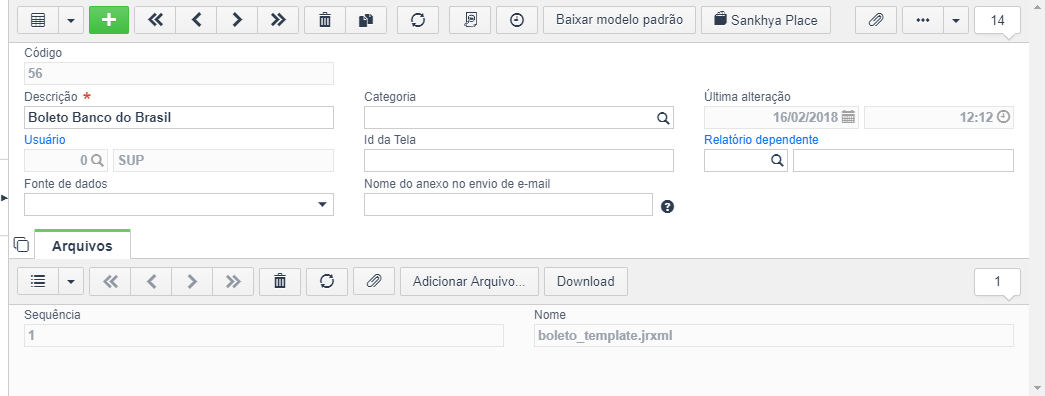Open Sankhya Place
The height and width of the screenshot is (396, 1045).
pos(766,20)
